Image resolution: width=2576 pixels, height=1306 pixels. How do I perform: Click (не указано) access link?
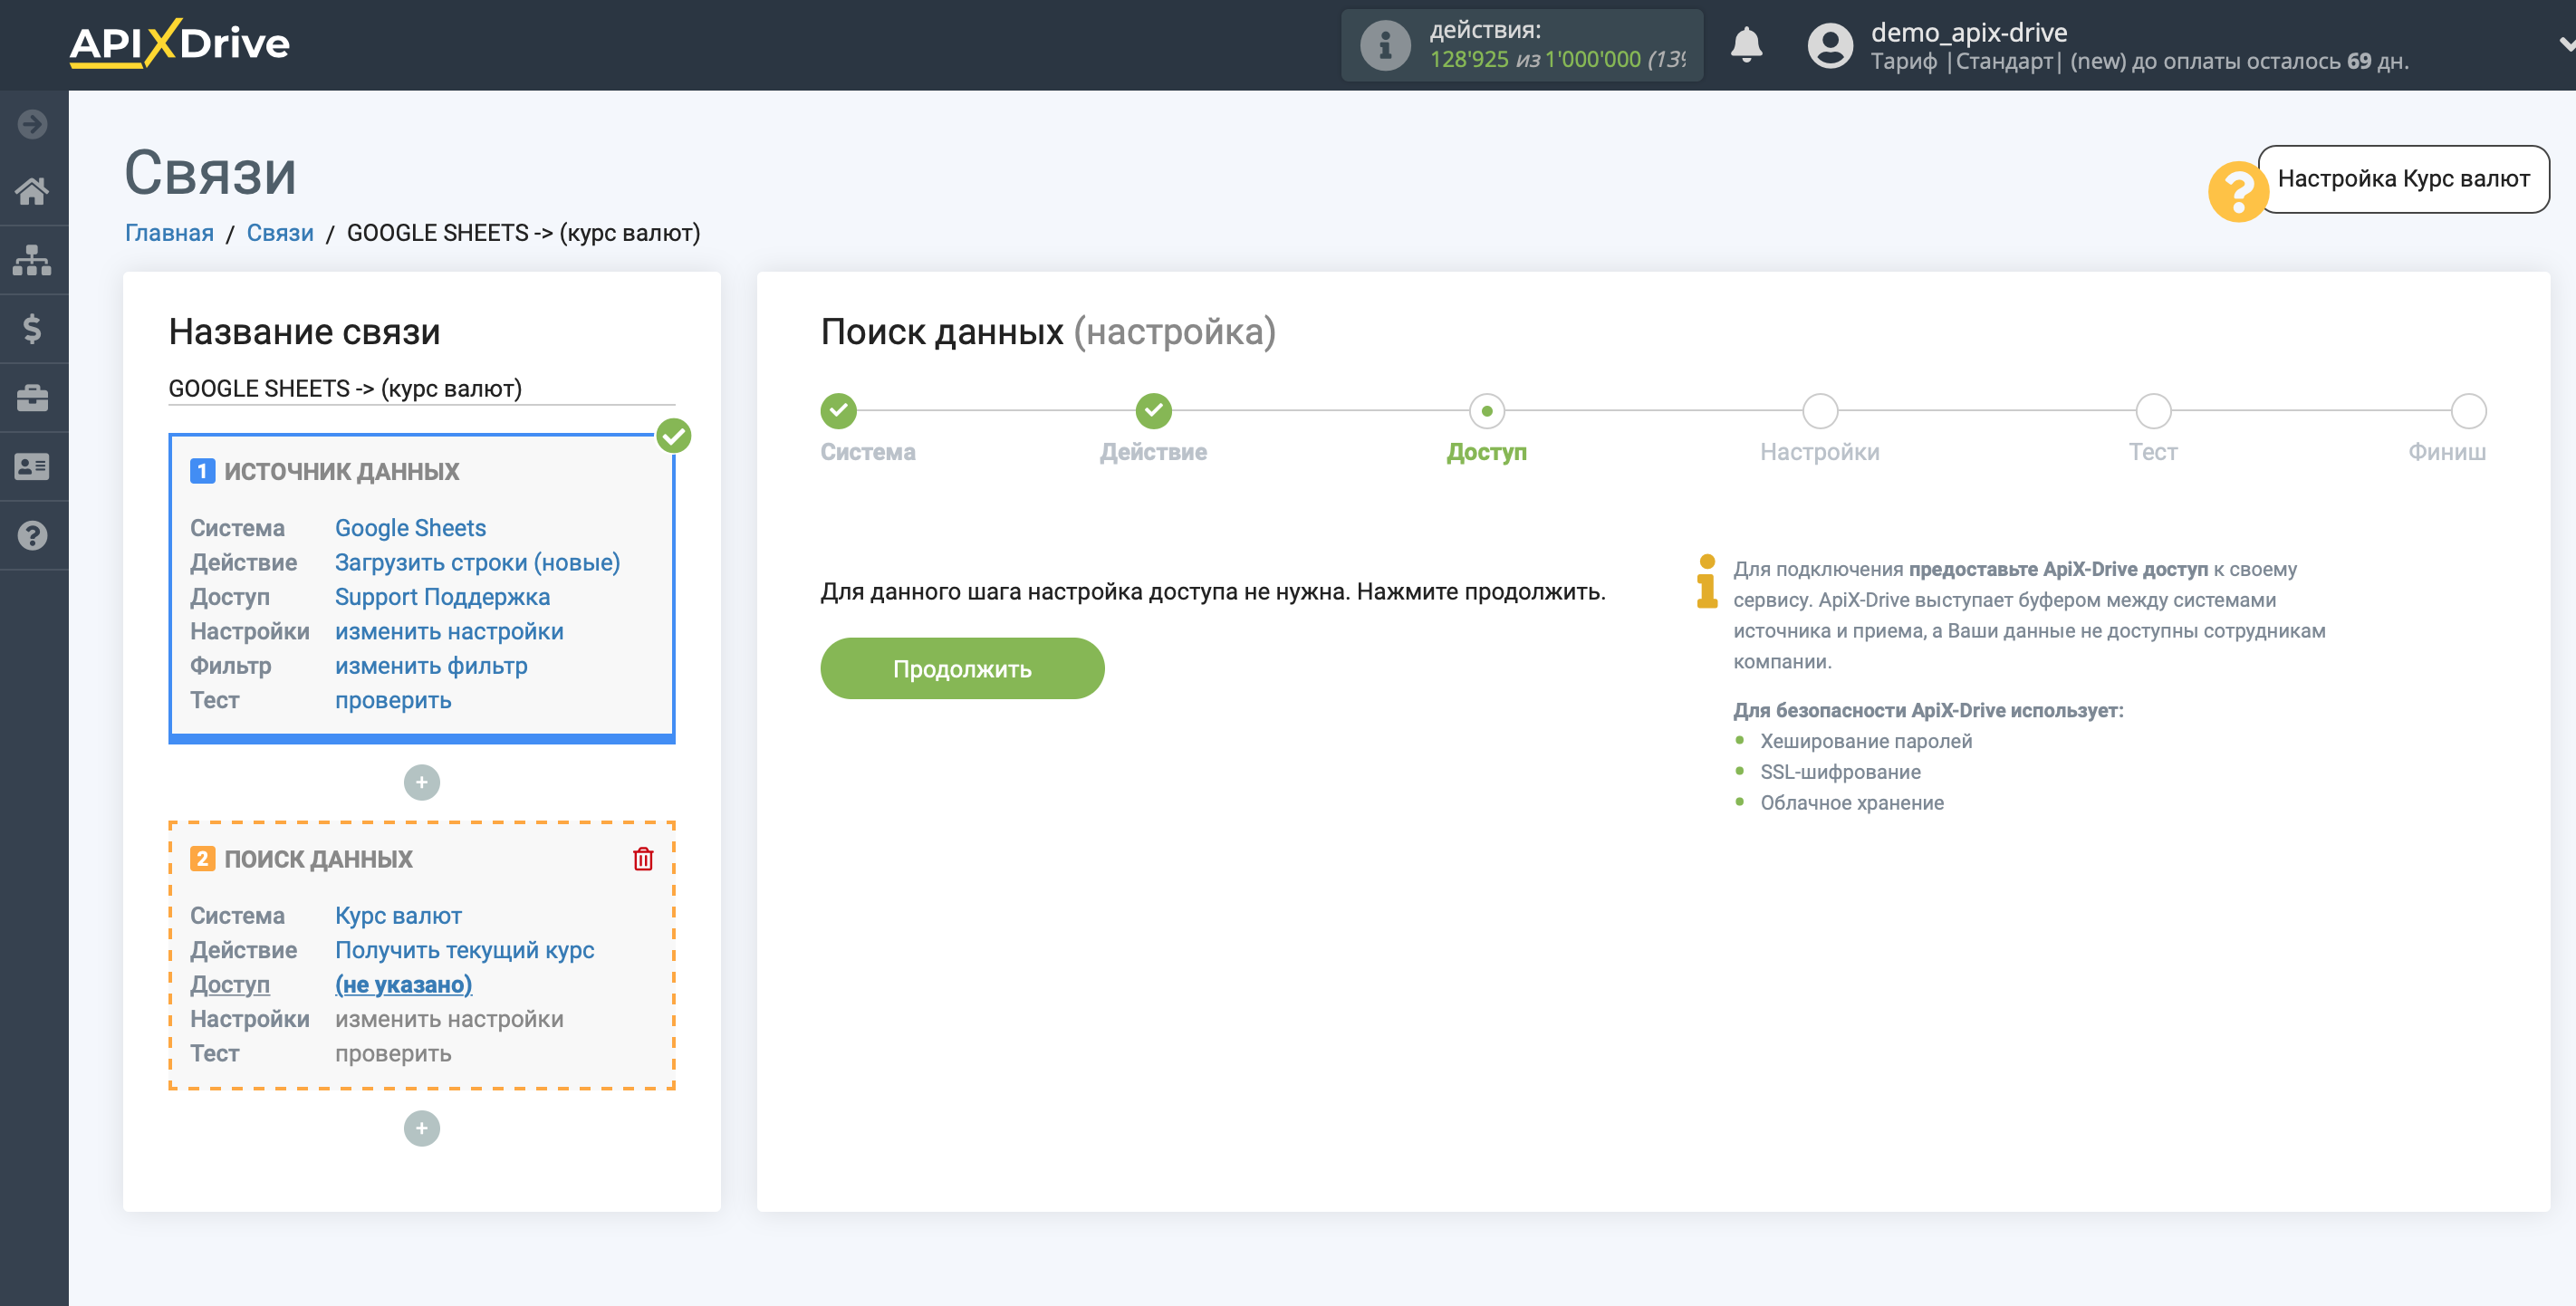tap(403, 985)
